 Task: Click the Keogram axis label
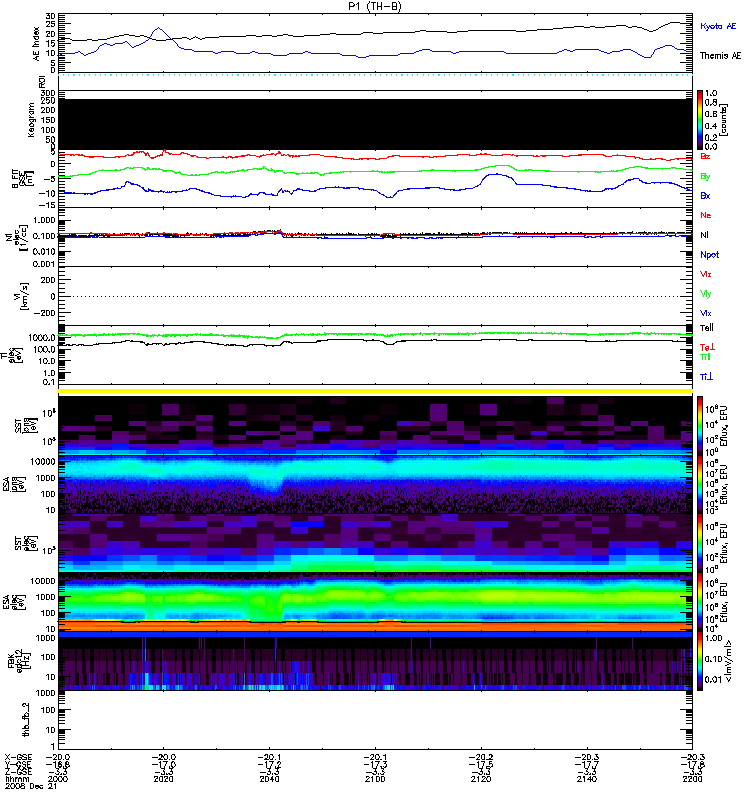(x=32, y=119)
